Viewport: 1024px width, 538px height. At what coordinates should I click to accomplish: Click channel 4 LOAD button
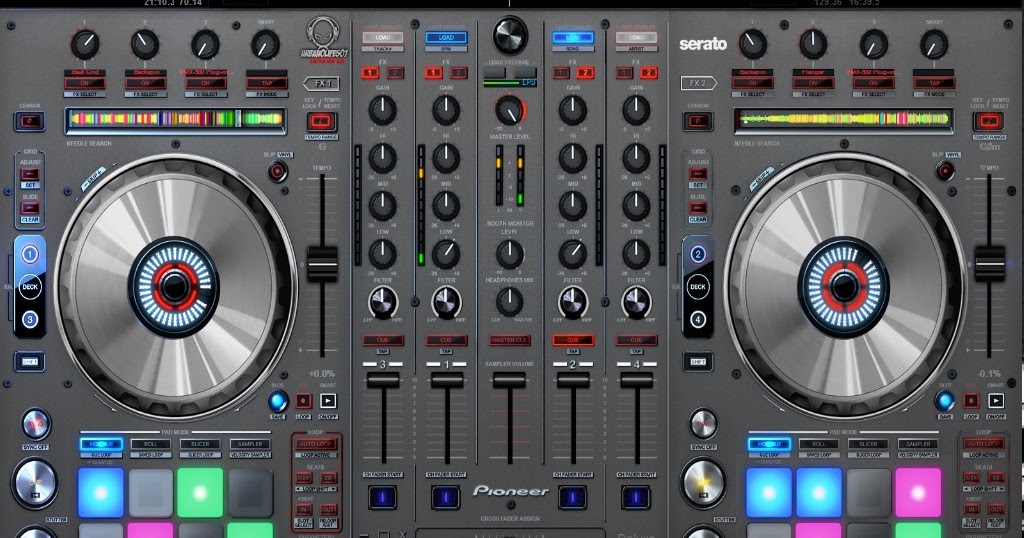636,38
